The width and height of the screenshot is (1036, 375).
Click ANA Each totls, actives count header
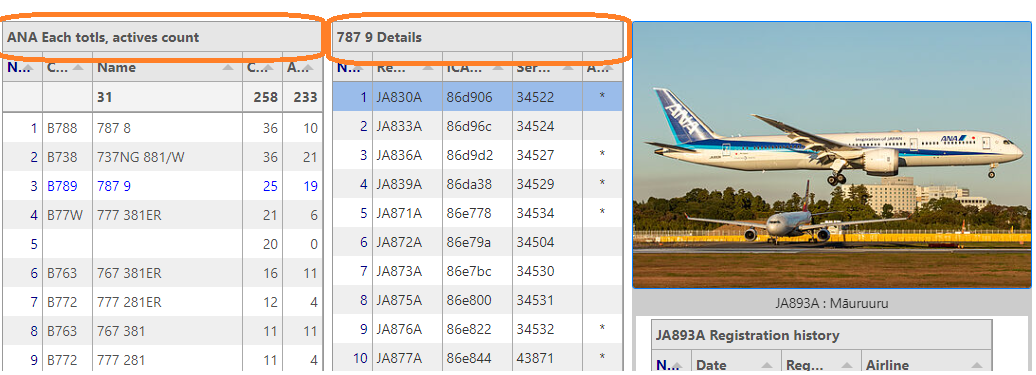pos(163,37)
